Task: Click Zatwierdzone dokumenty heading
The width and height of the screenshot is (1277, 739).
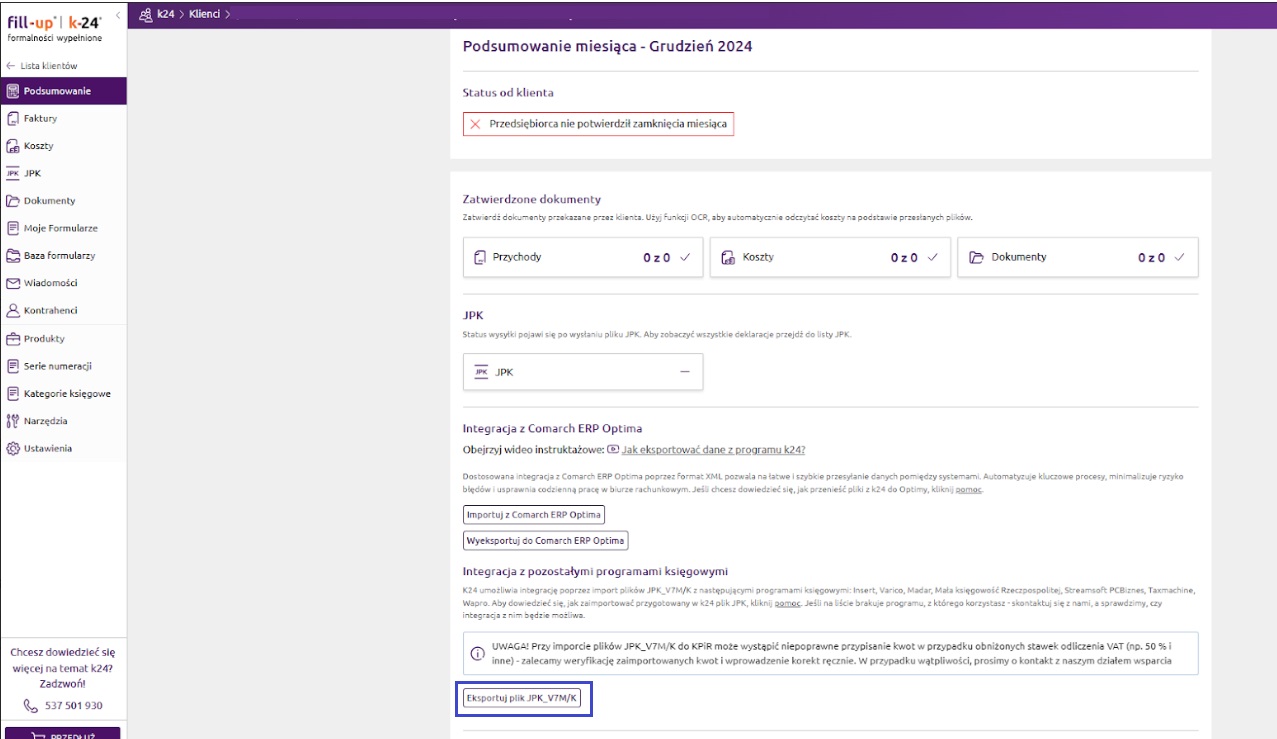Action: (x=532, y=199)
